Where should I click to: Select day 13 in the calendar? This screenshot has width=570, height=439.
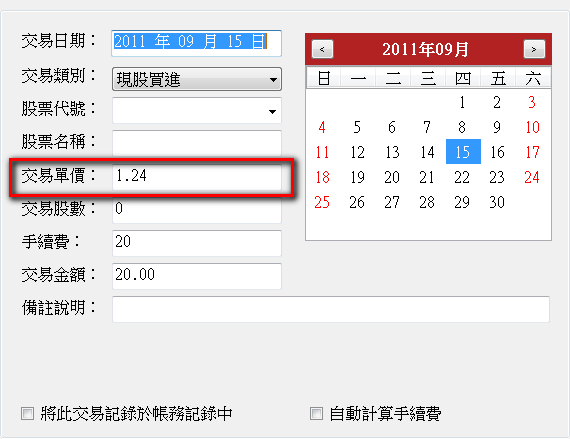(x=392, y=152)
